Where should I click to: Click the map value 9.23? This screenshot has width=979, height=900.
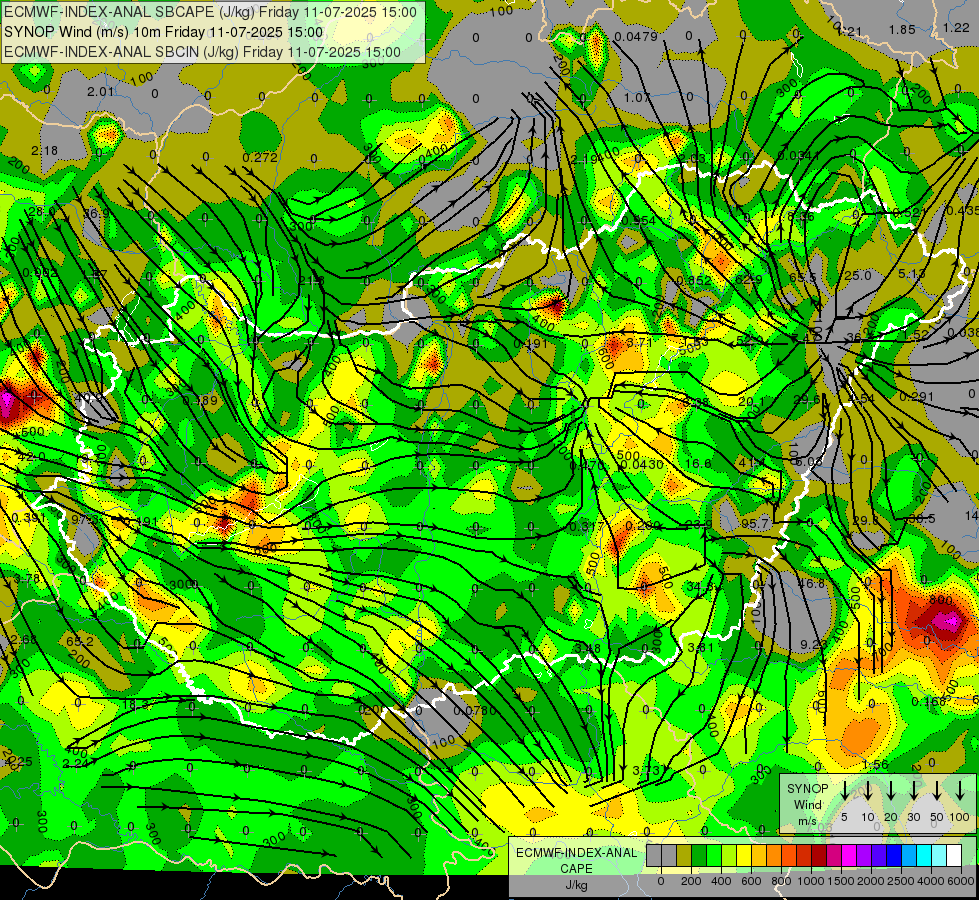click(x=813, y=644)
